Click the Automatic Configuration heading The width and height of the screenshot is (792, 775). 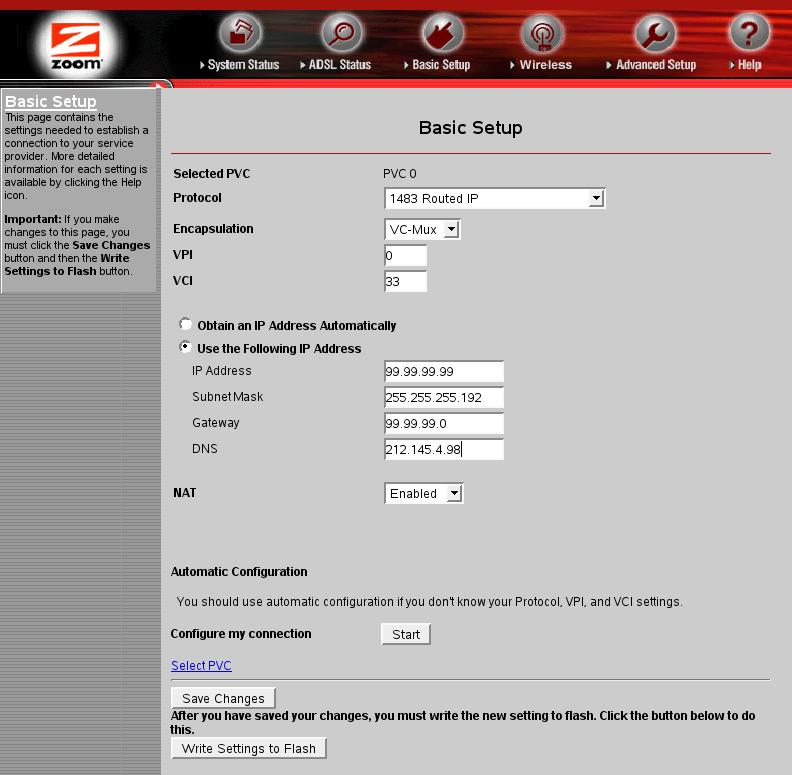point(239,571)
